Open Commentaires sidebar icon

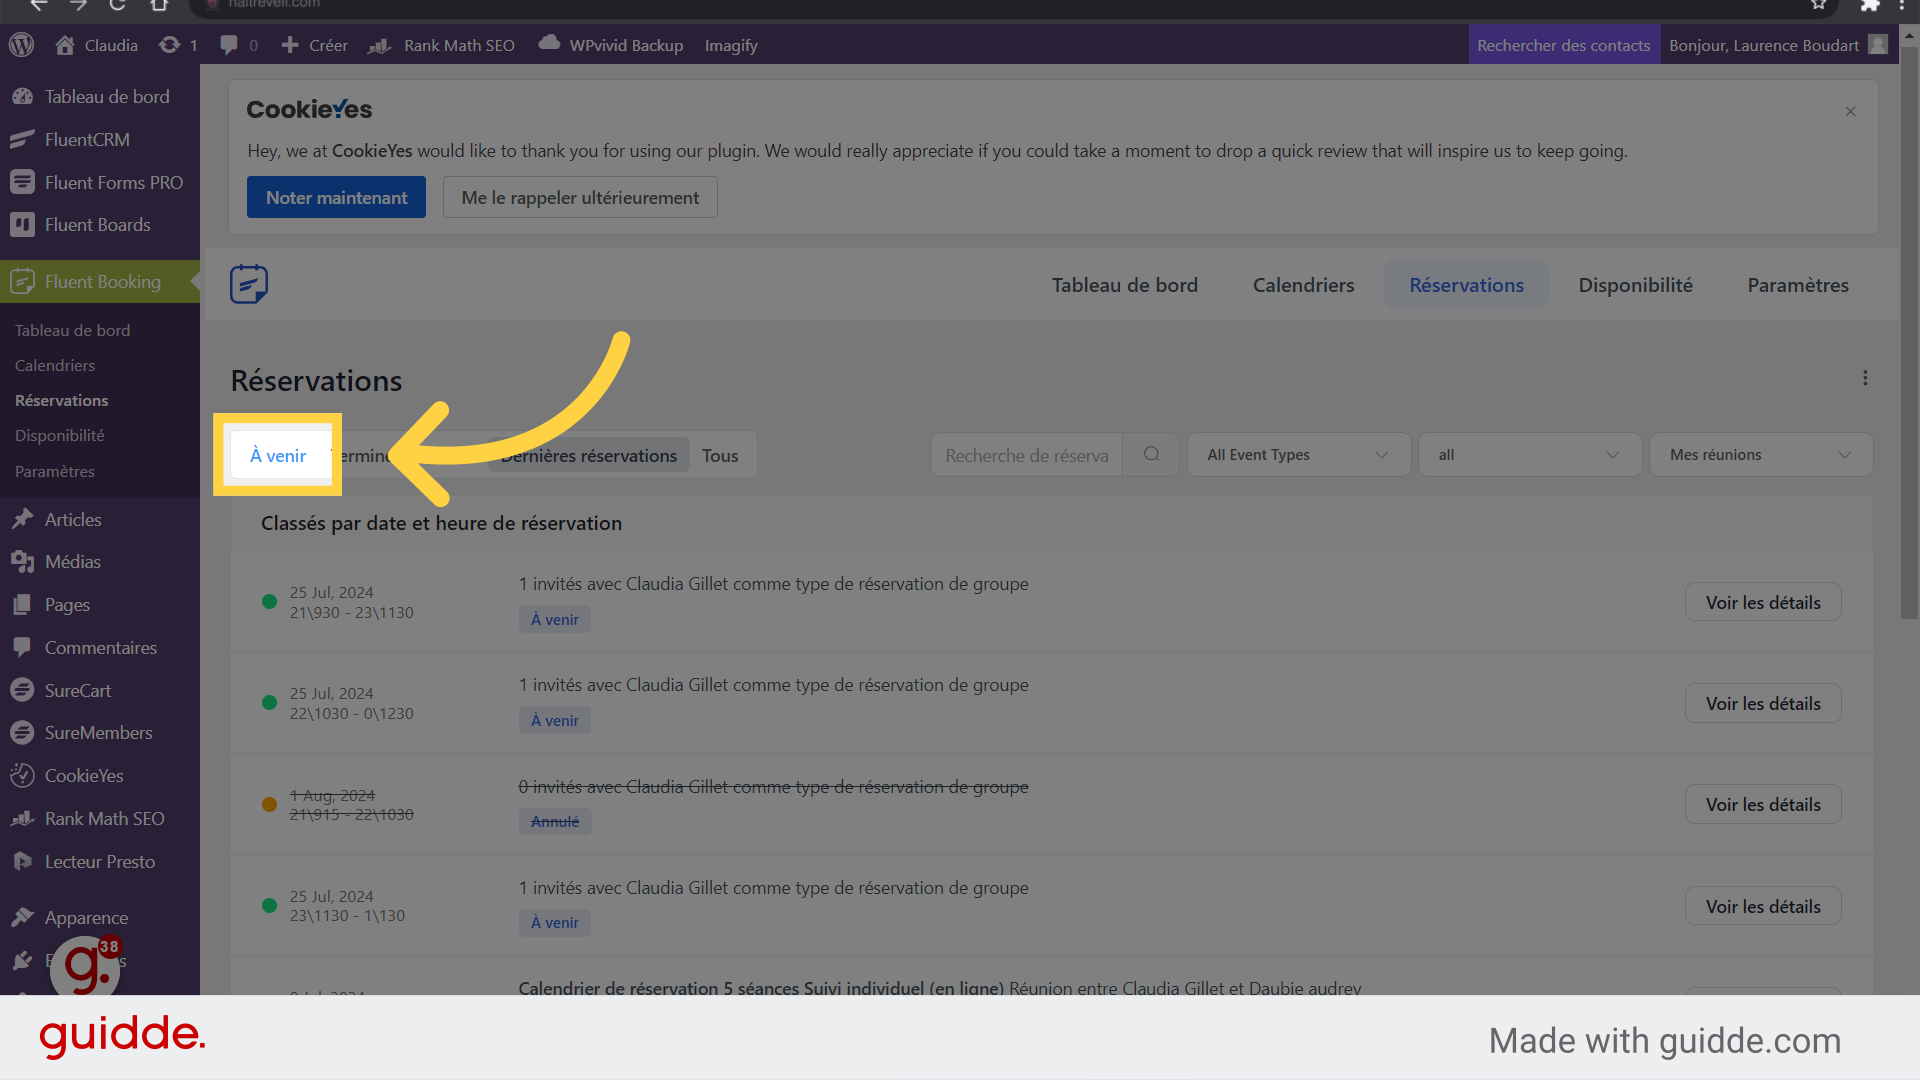(x=22, y=647)
